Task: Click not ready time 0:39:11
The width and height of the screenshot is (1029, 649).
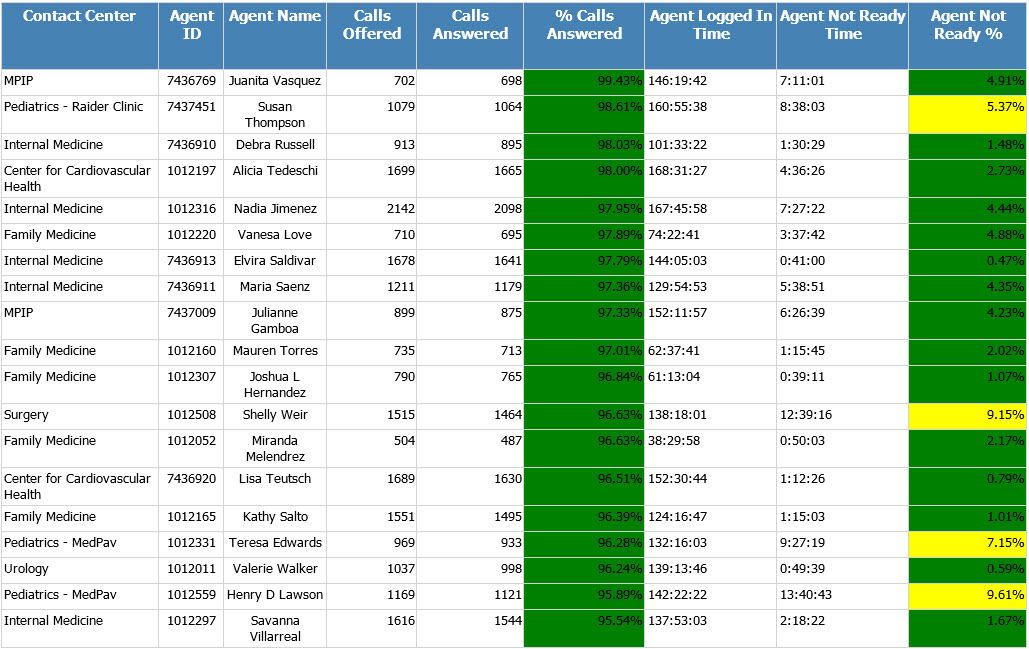Action: (843, 384)
